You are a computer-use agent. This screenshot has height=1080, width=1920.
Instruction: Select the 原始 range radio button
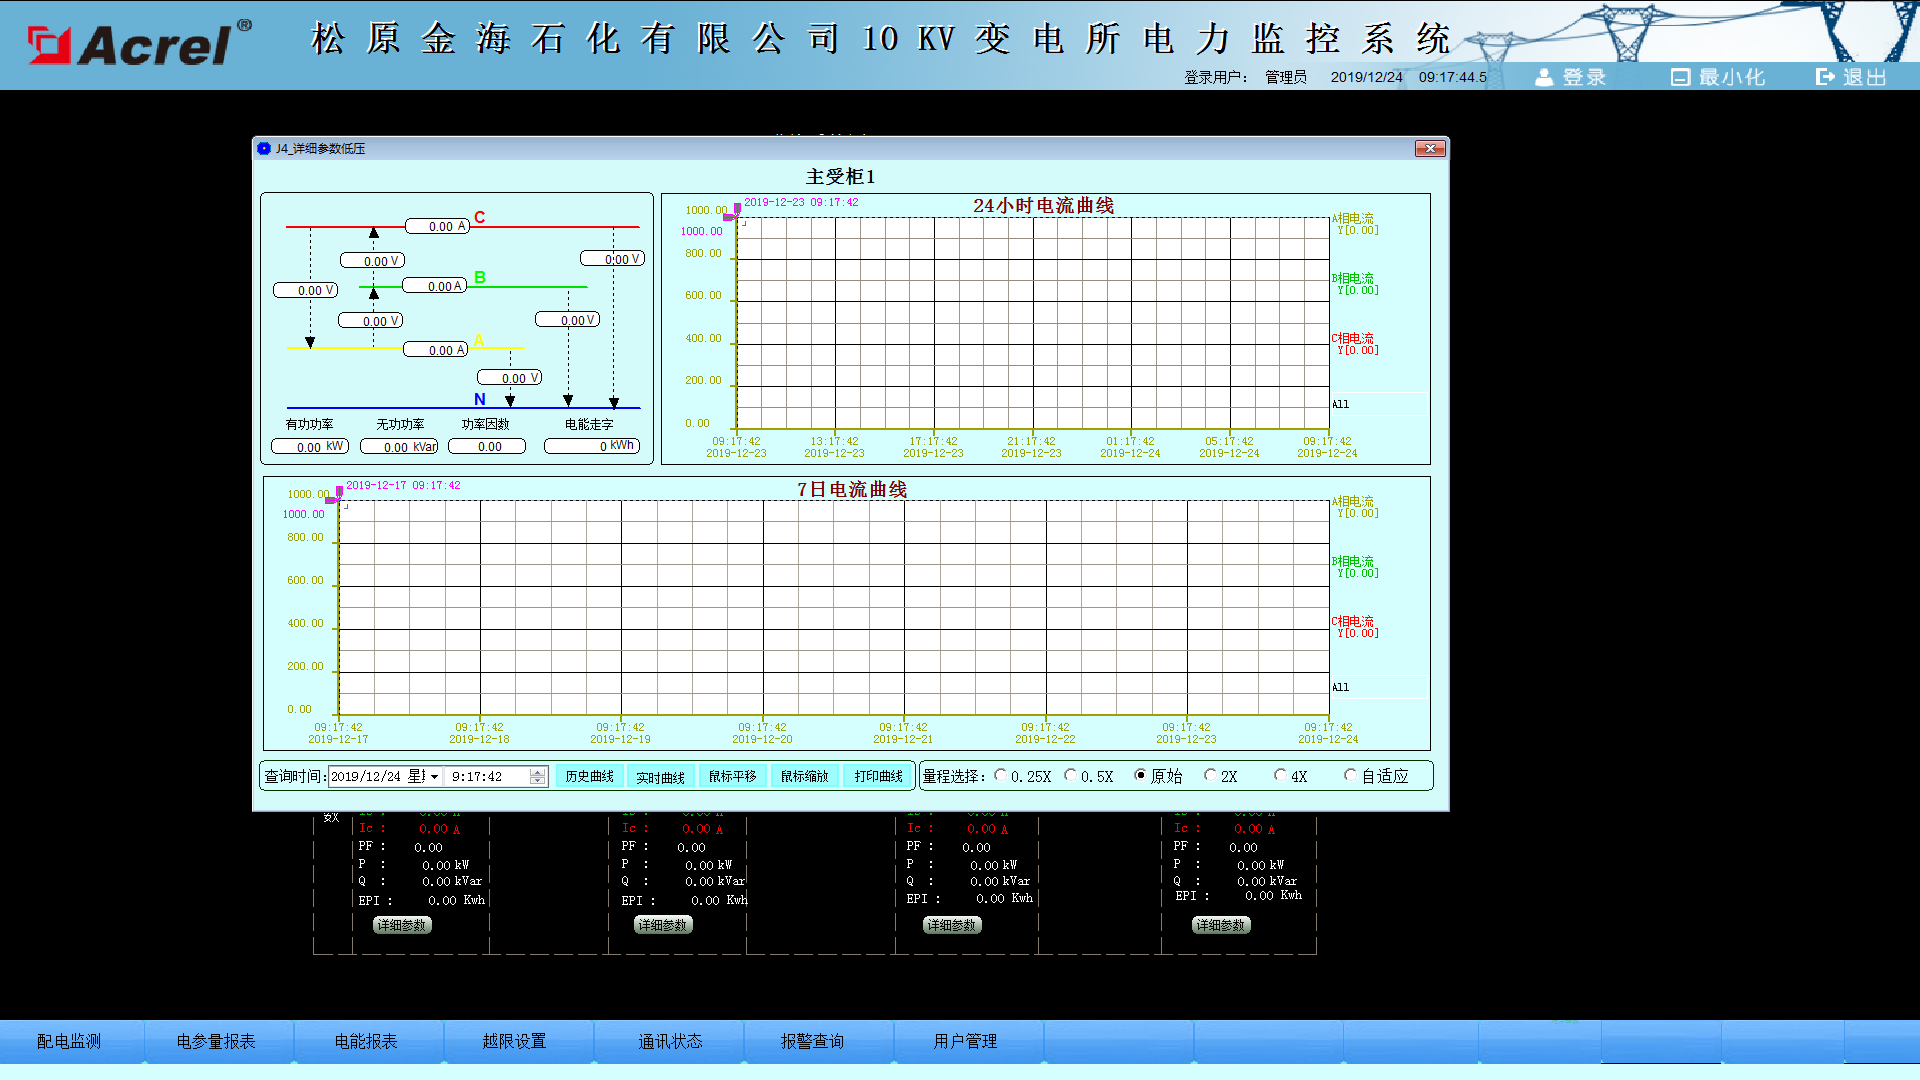[1140, 775]
